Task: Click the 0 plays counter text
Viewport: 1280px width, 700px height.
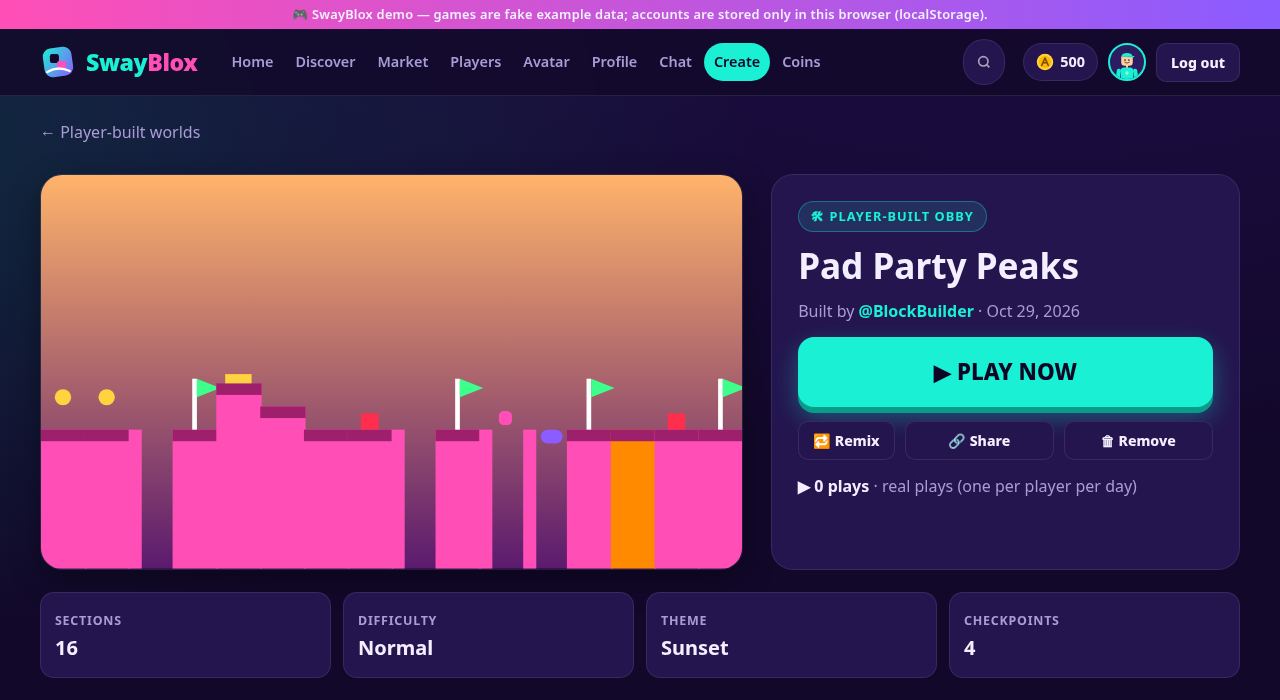Action: 833,486
